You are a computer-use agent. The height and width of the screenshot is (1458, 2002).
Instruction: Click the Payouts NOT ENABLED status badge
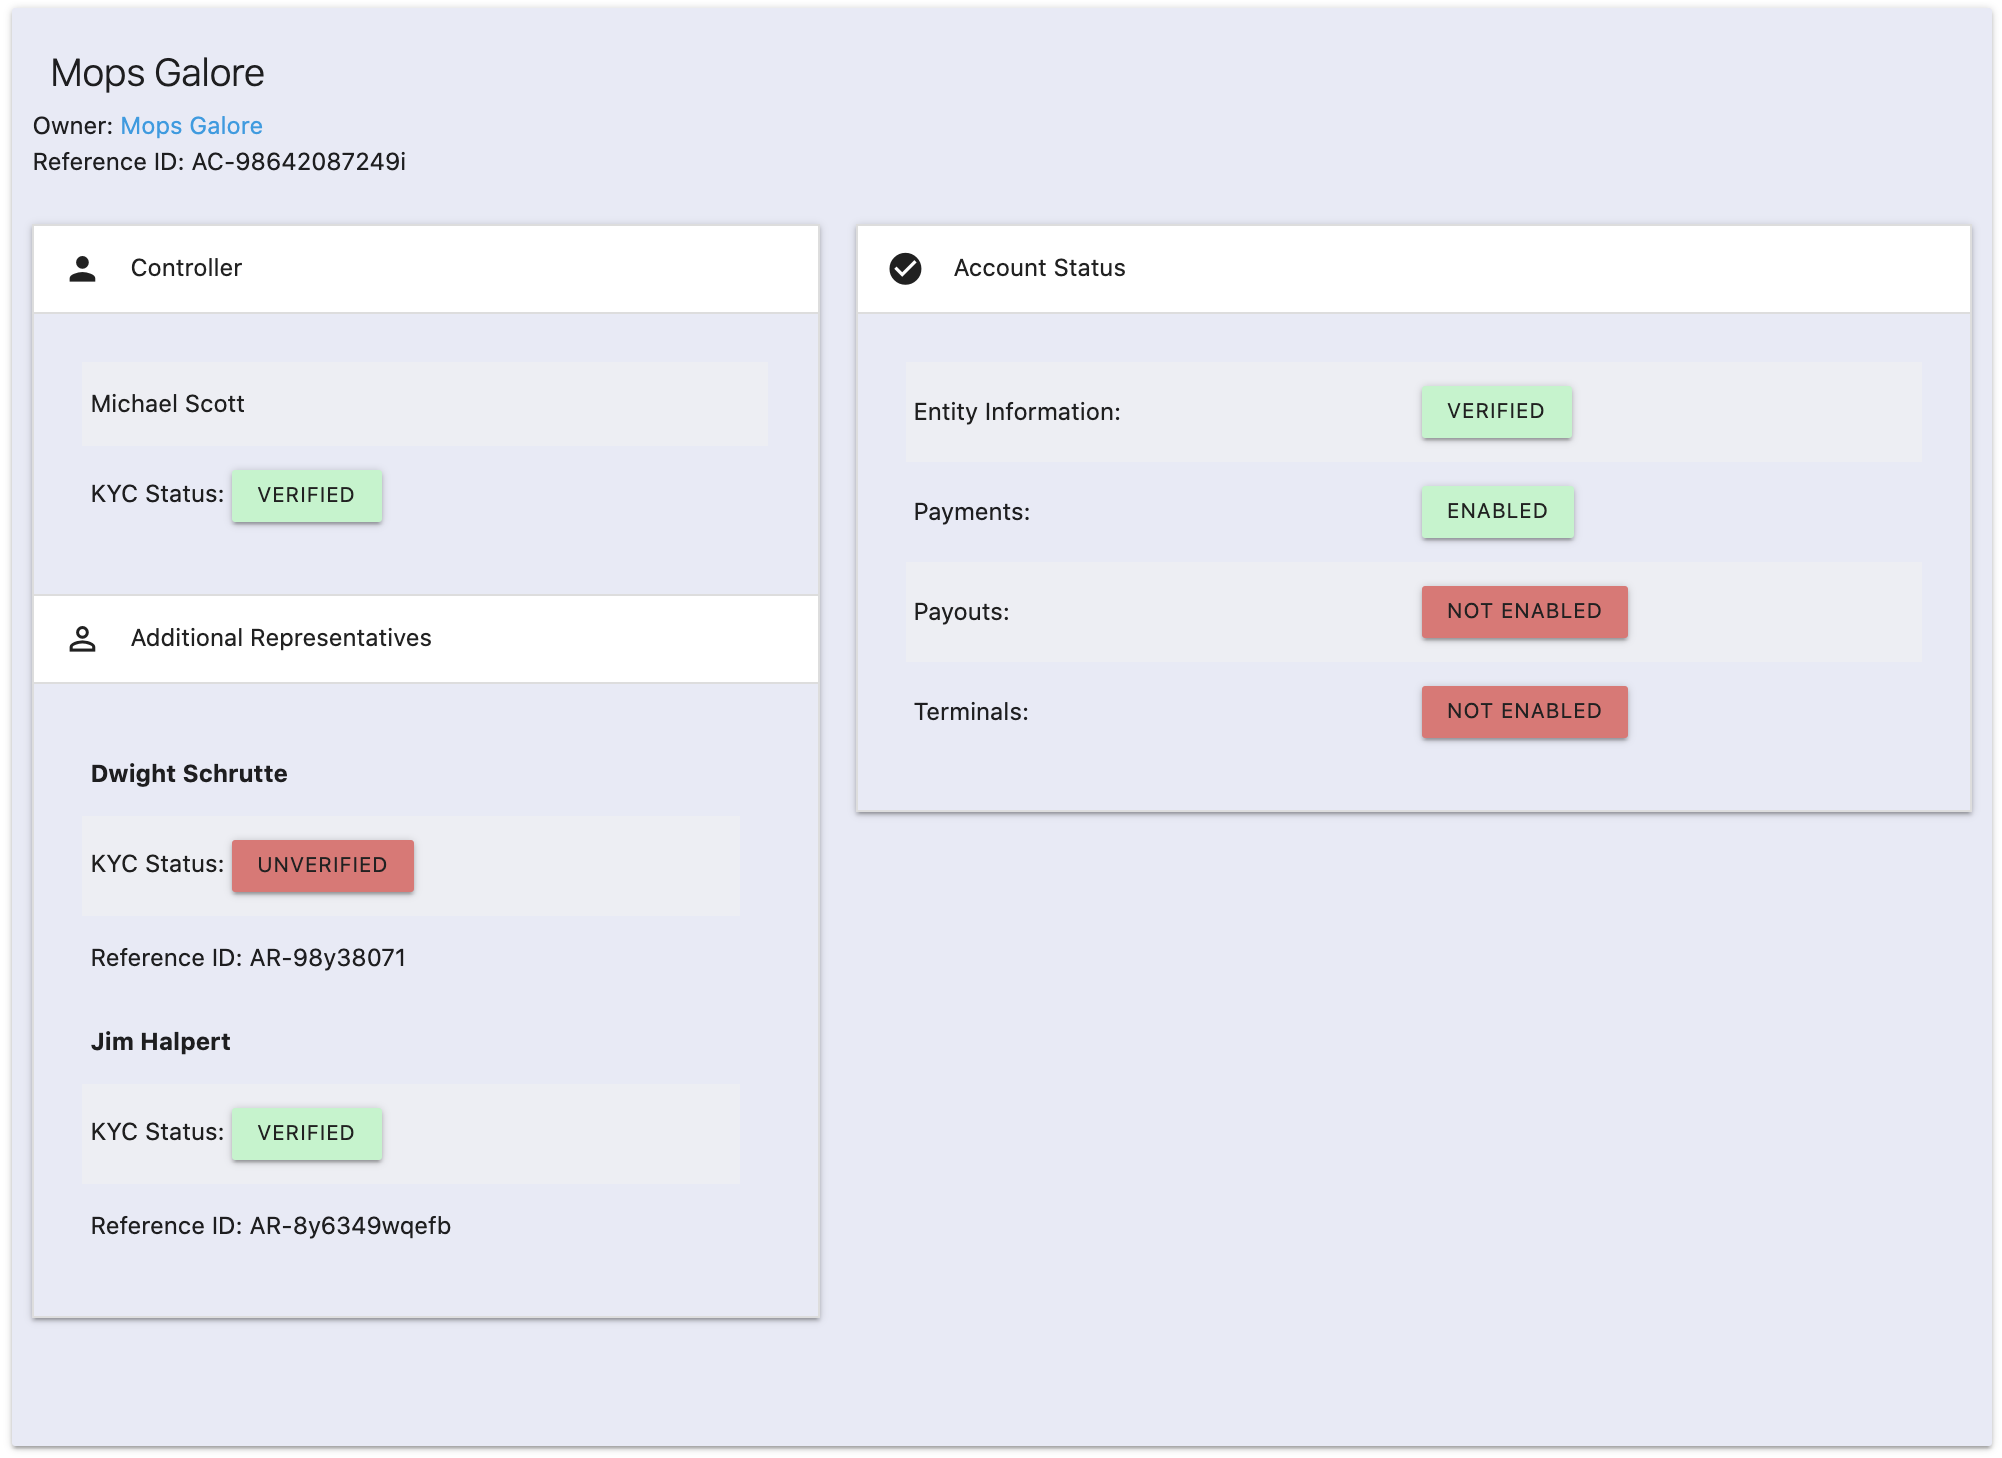(1523, 611)
